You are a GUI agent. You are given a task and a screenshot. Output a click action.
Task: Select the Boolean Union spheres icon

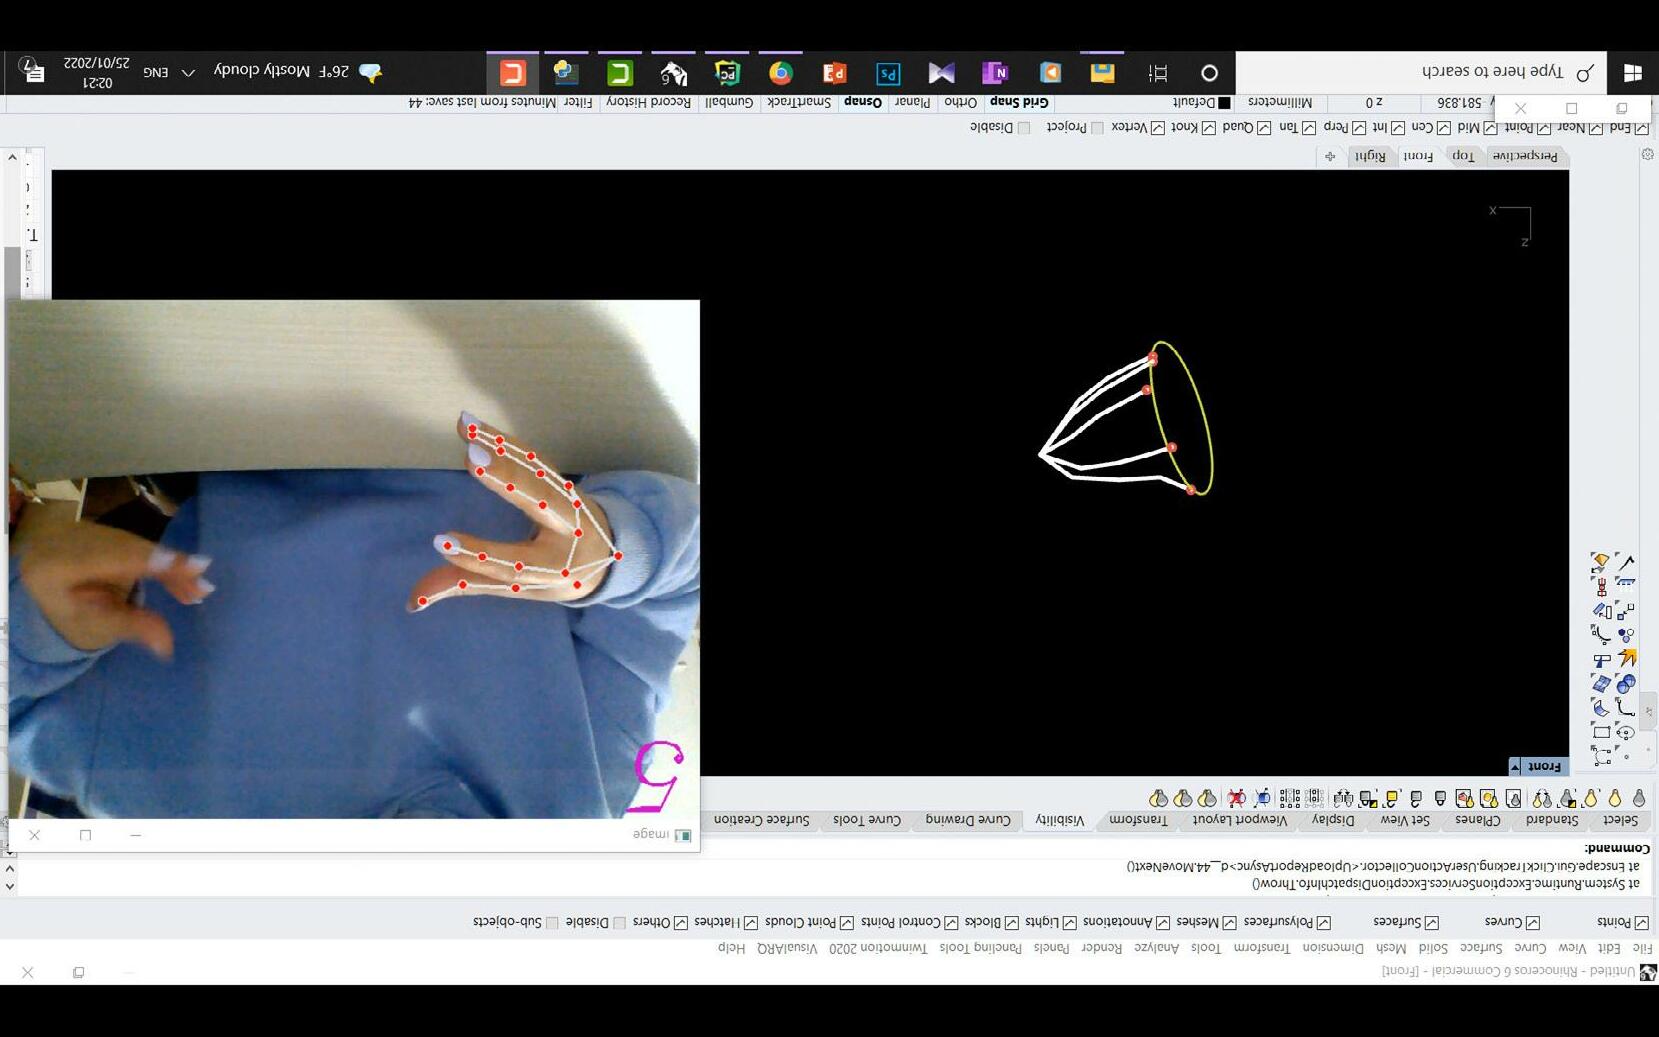click(x=1626, y=684)
